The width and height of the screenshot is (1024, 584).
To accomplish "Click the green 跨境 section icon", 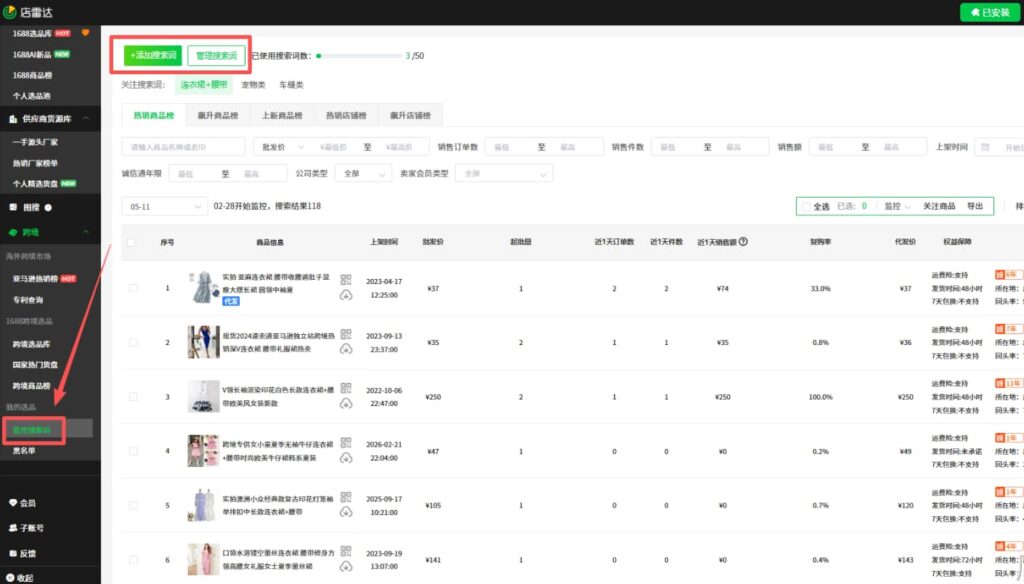I will pyautogui.click(x=13, y=232).
